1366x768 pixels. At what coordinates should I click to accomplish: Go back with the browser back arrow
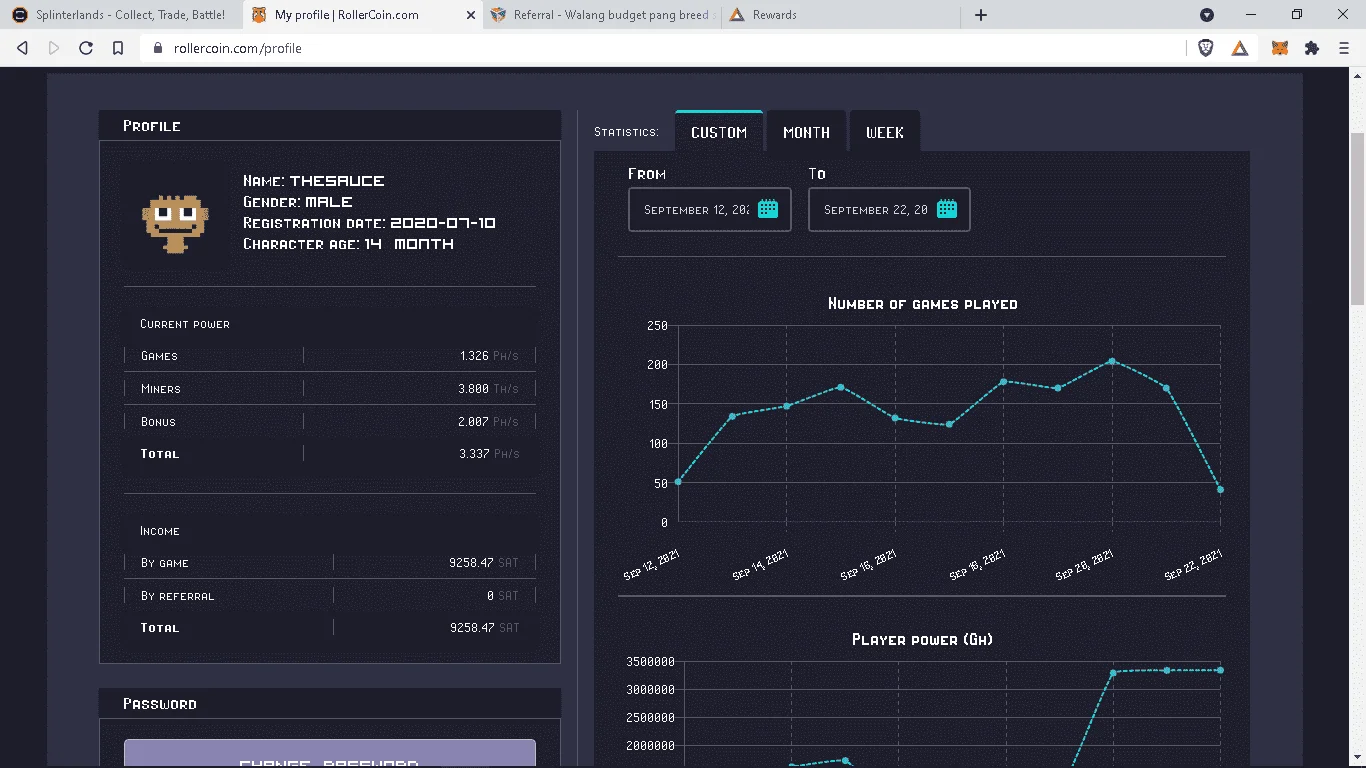pos(23,48)
